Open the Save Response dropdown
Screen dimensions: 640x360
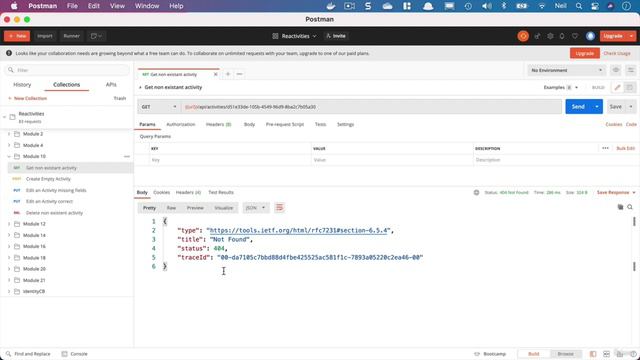pyautogui.click(x=616, y=192)
